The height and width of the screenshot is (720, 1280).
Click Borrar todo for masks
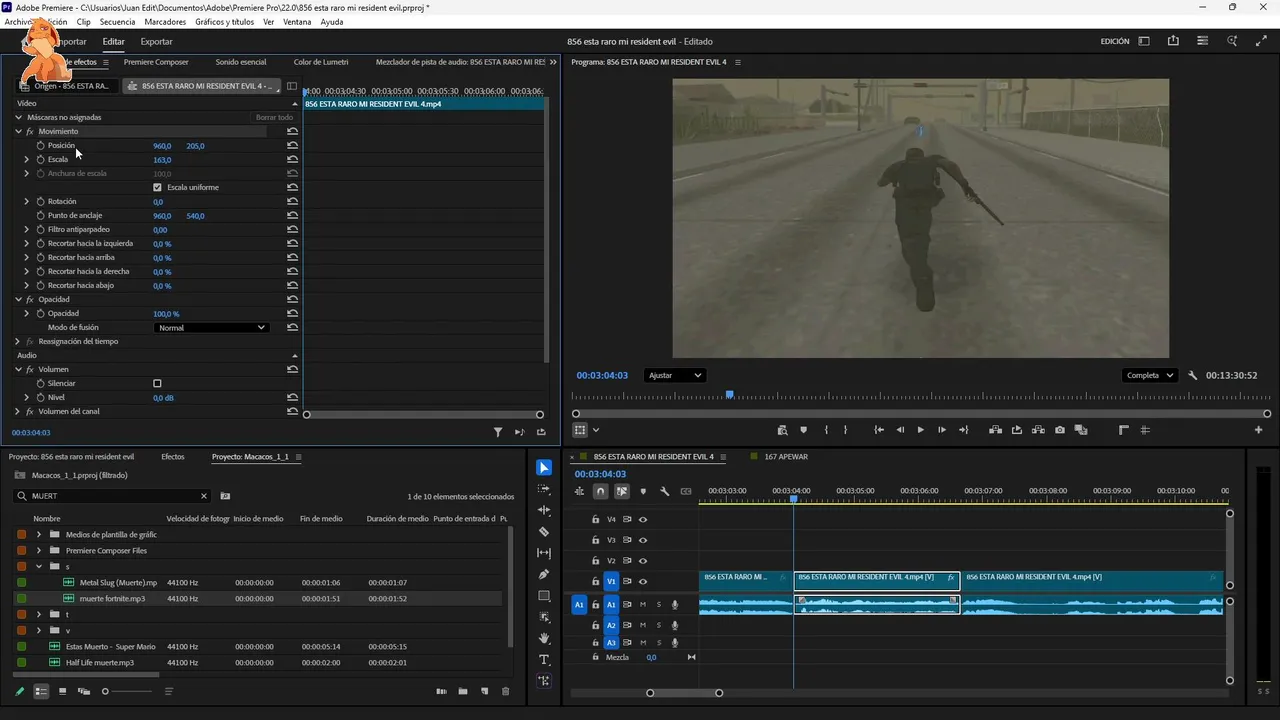coord(274,118)
